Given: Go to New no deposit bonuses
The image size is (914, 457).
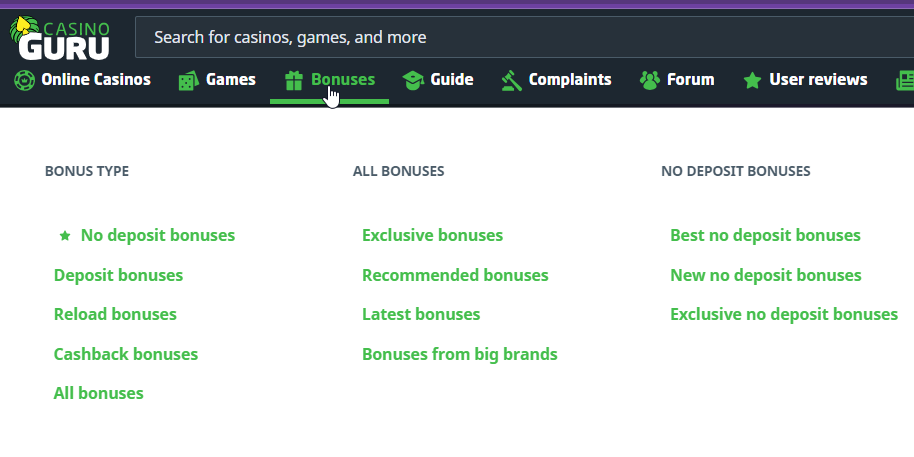Looking at the screenshot, I should (x=765, y=275).
